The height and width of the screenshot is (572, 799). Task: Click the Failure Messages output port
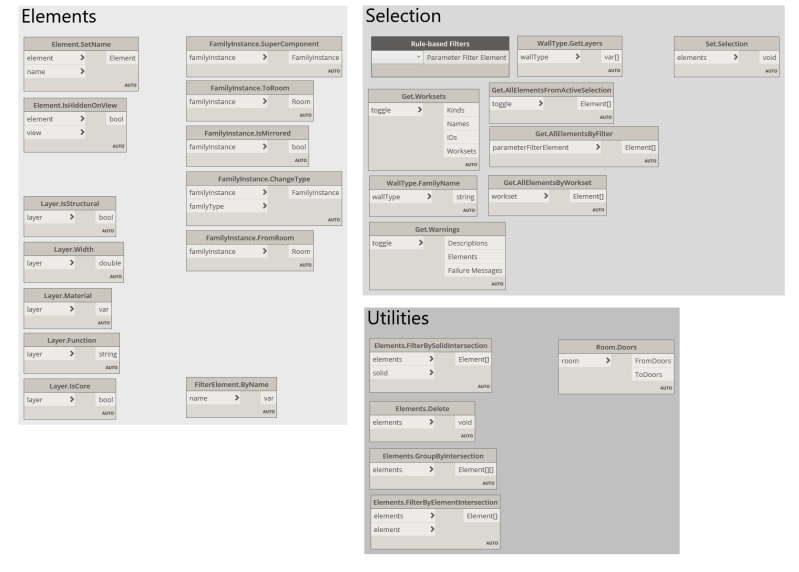[474, 270]
